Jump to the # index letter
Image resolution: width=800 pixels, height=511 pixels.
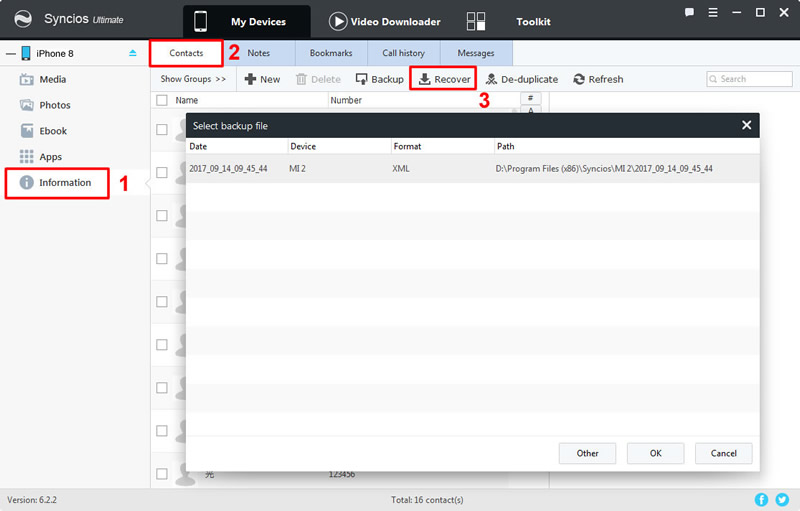pyautogui.click(x=531, y=98)
